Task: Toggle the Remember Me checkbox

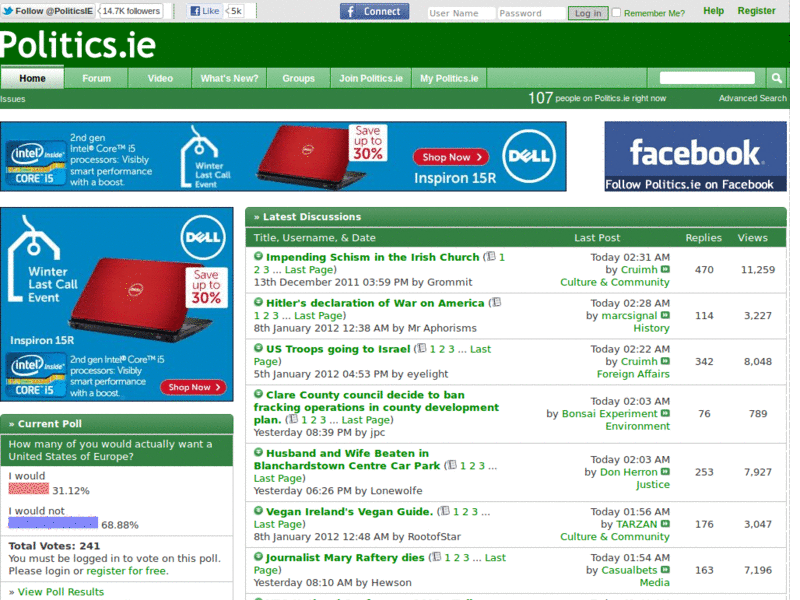Action: (616, 12)
